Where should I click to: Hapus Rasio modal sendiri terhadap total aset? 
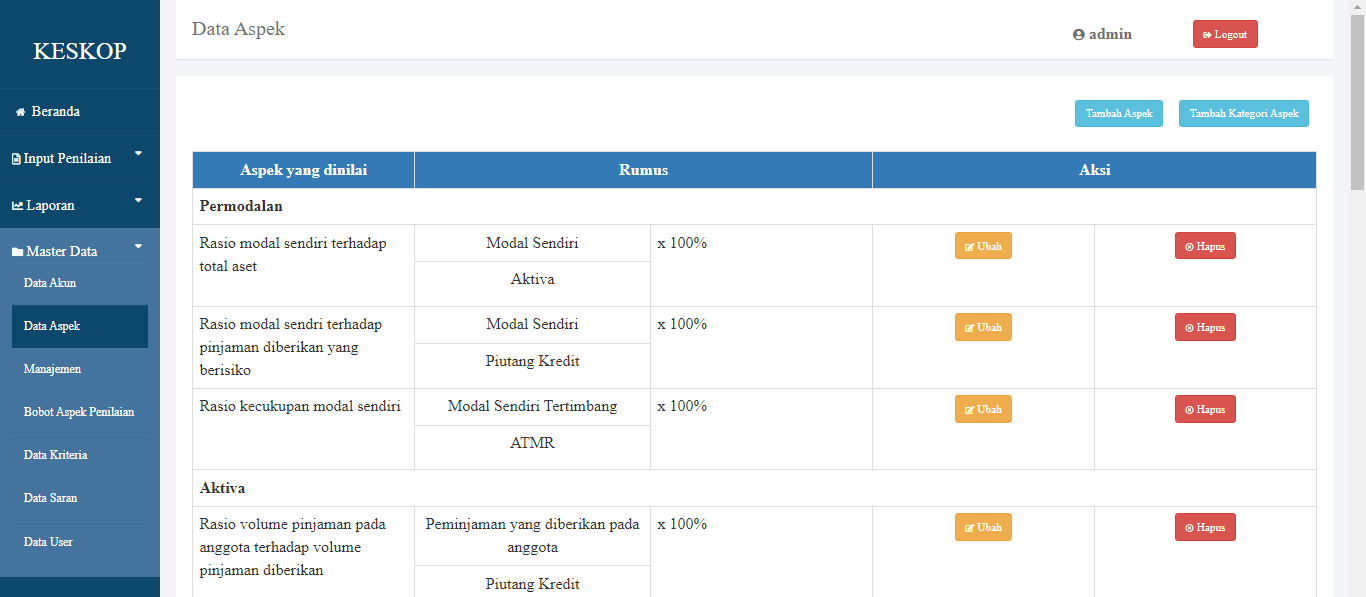click(1205, 245)
